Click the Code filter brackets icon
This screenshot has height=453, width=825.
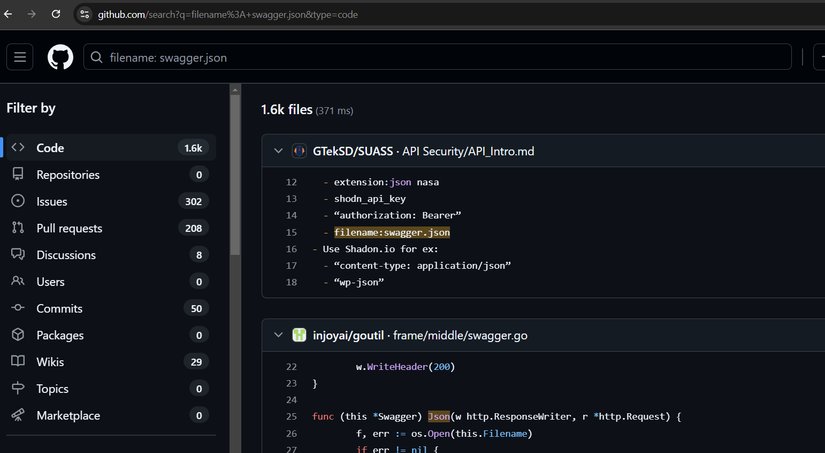[x=18, y=147]
